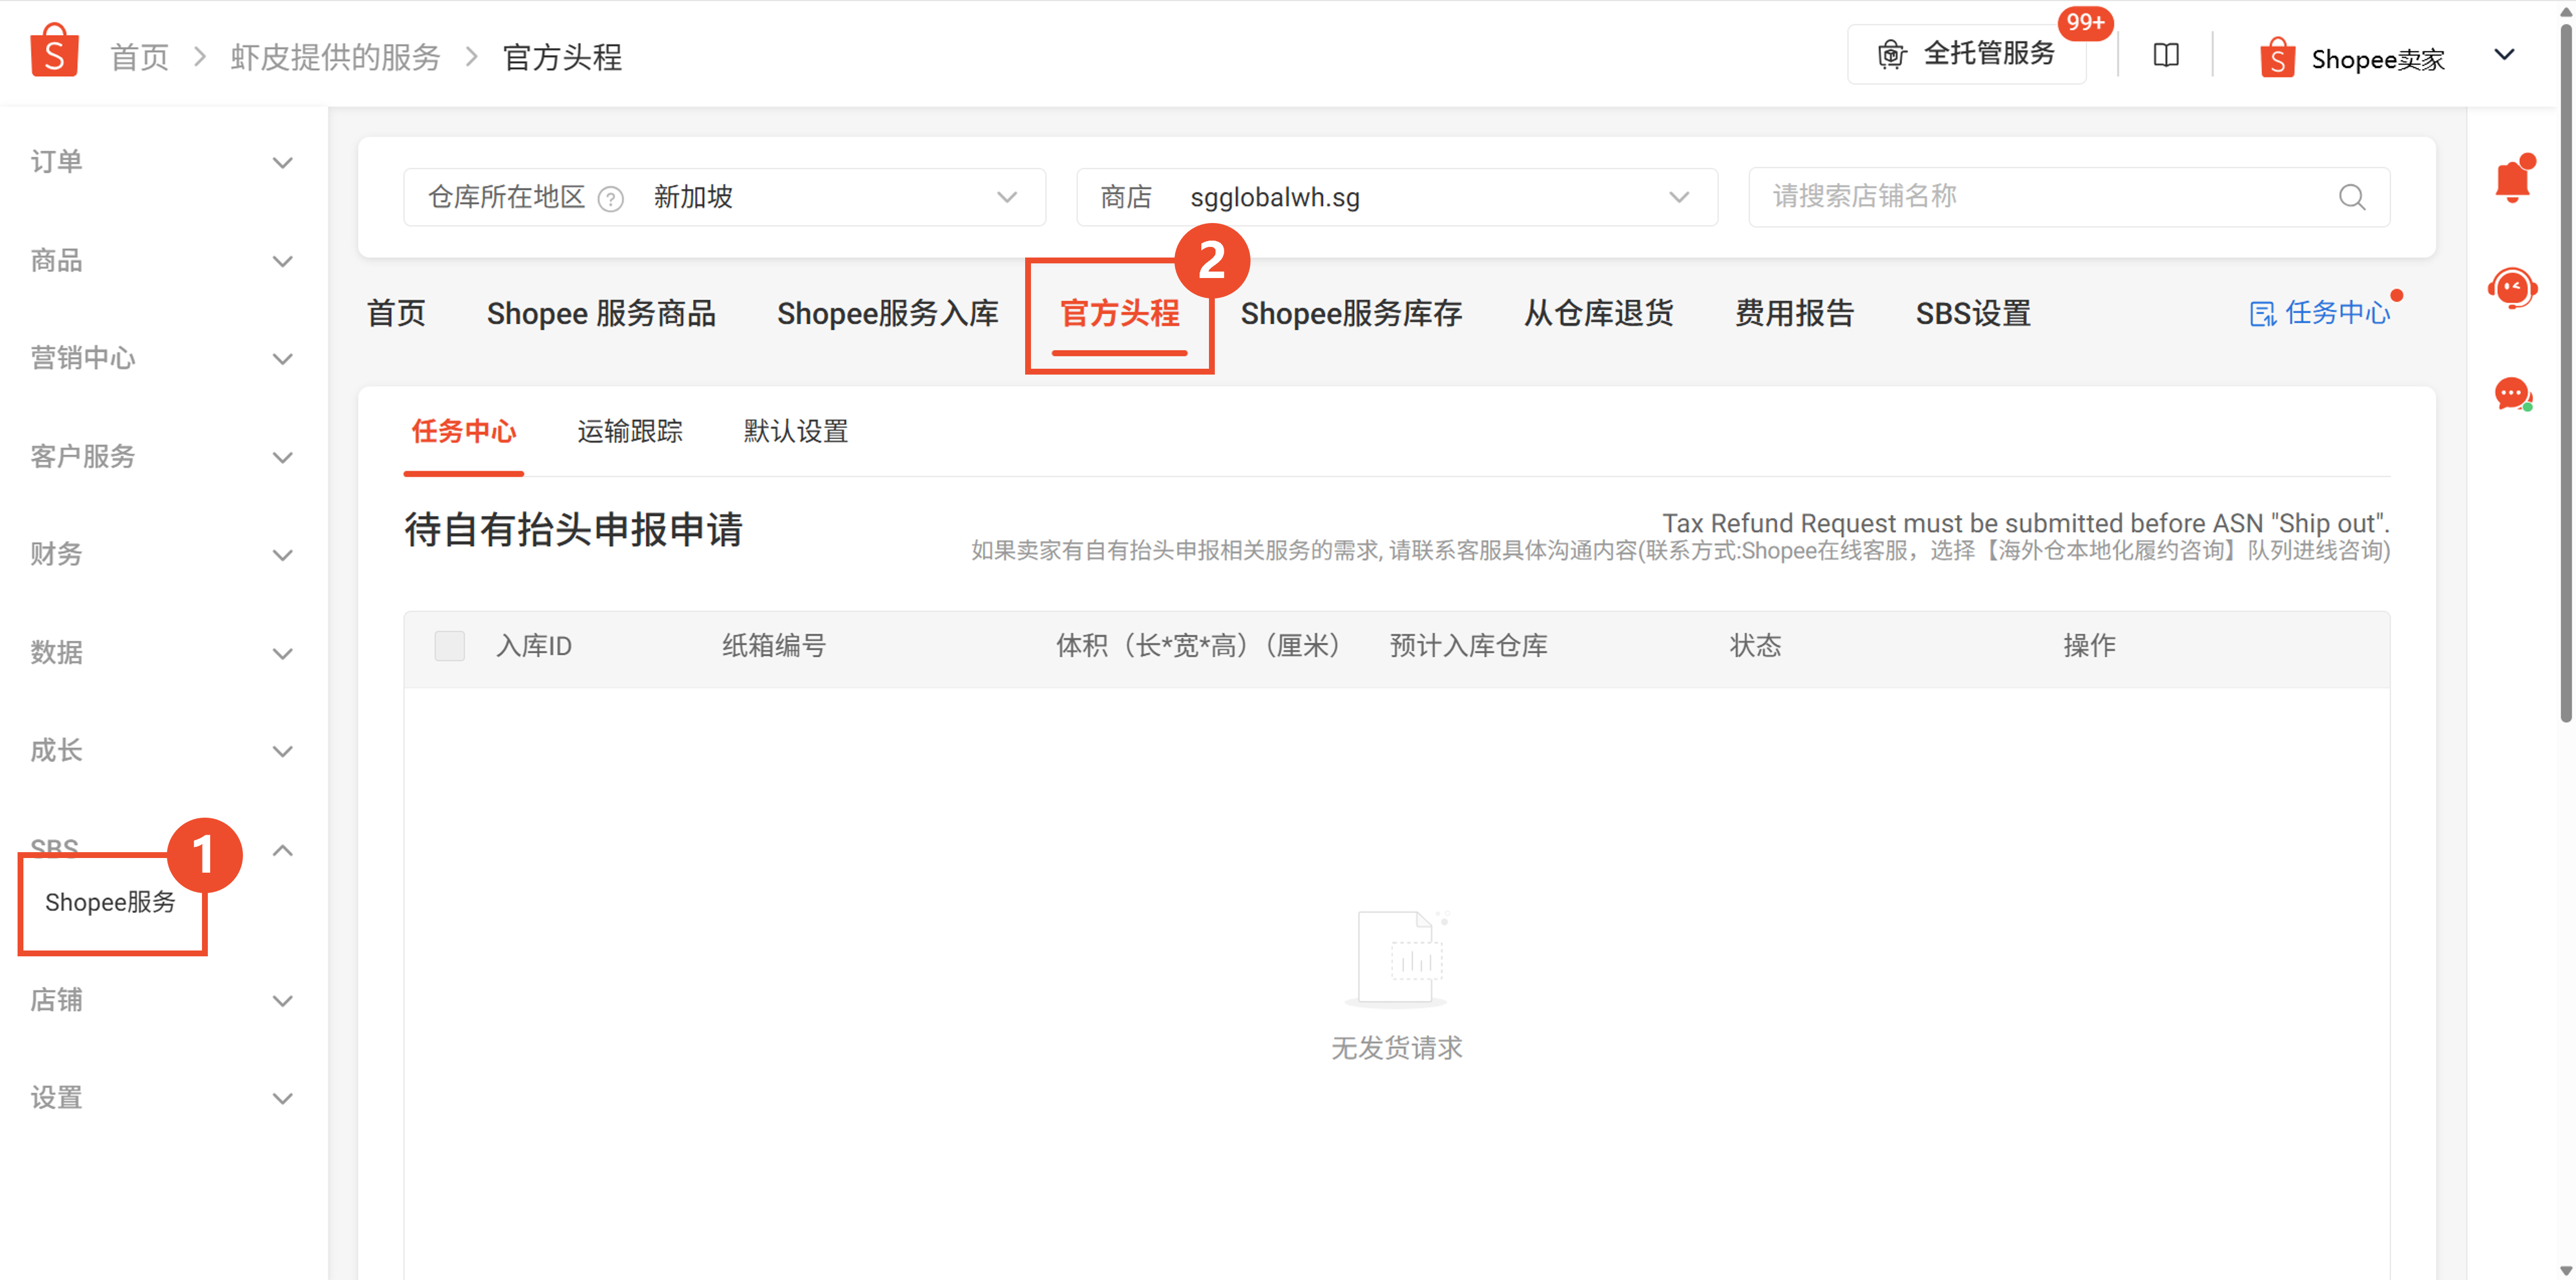Expand the Shopee卖家 account dropdown arrow
This screenshot has width=2576, height=1280.
(x=2504, y=55)
